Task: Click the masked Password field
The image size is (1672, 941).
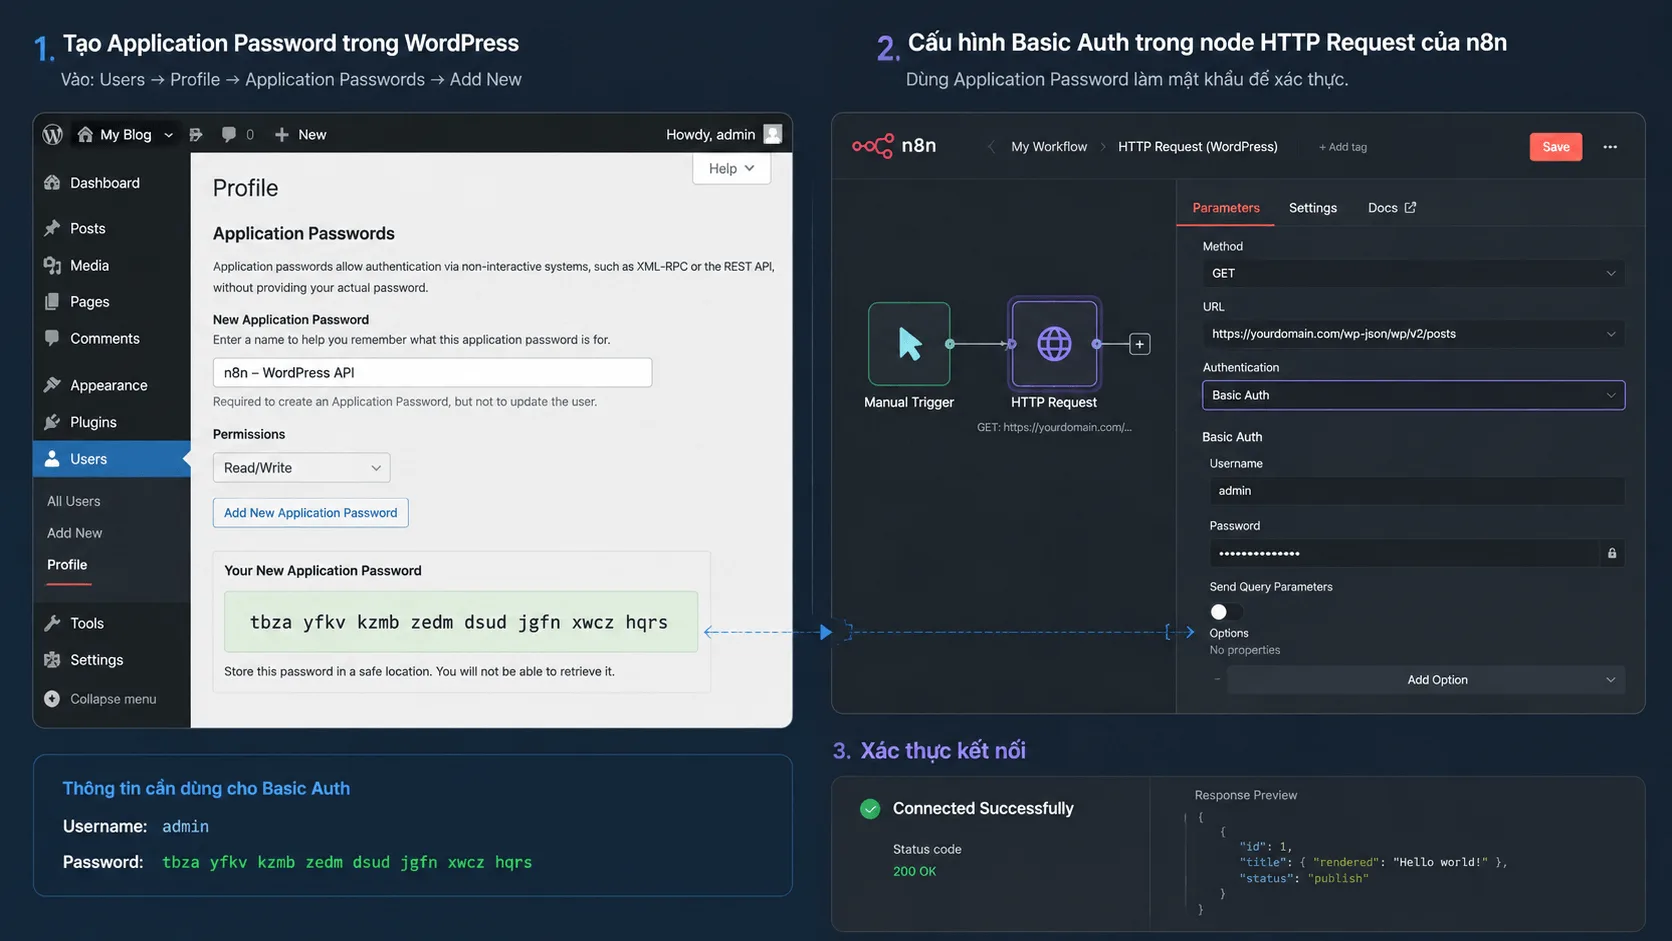Action: [1404, 553]
